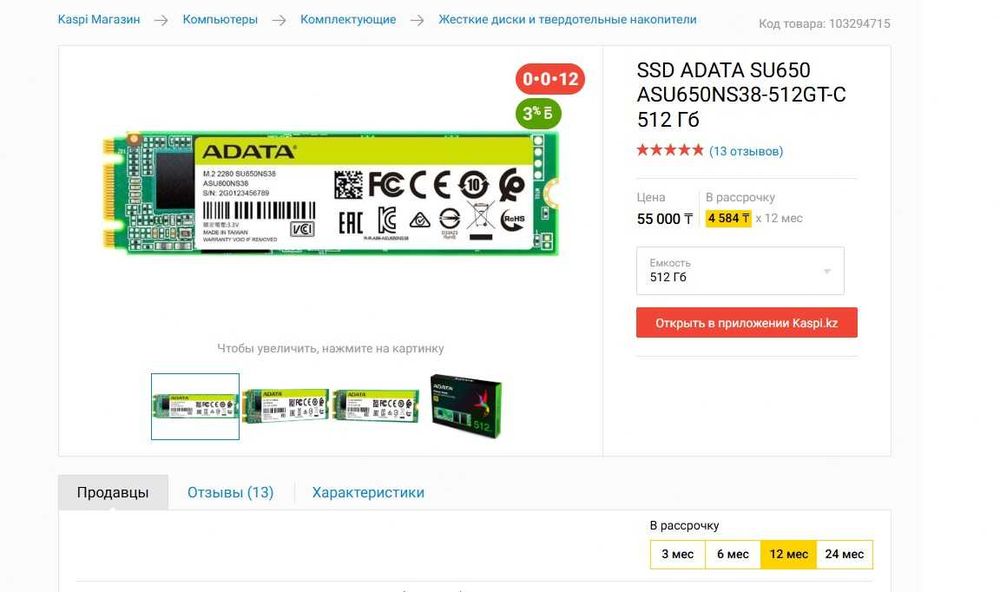Open Комплектующие breadcrumb link
The height and width of the screenshot is (592, 1000).
(x=348, y=19)
